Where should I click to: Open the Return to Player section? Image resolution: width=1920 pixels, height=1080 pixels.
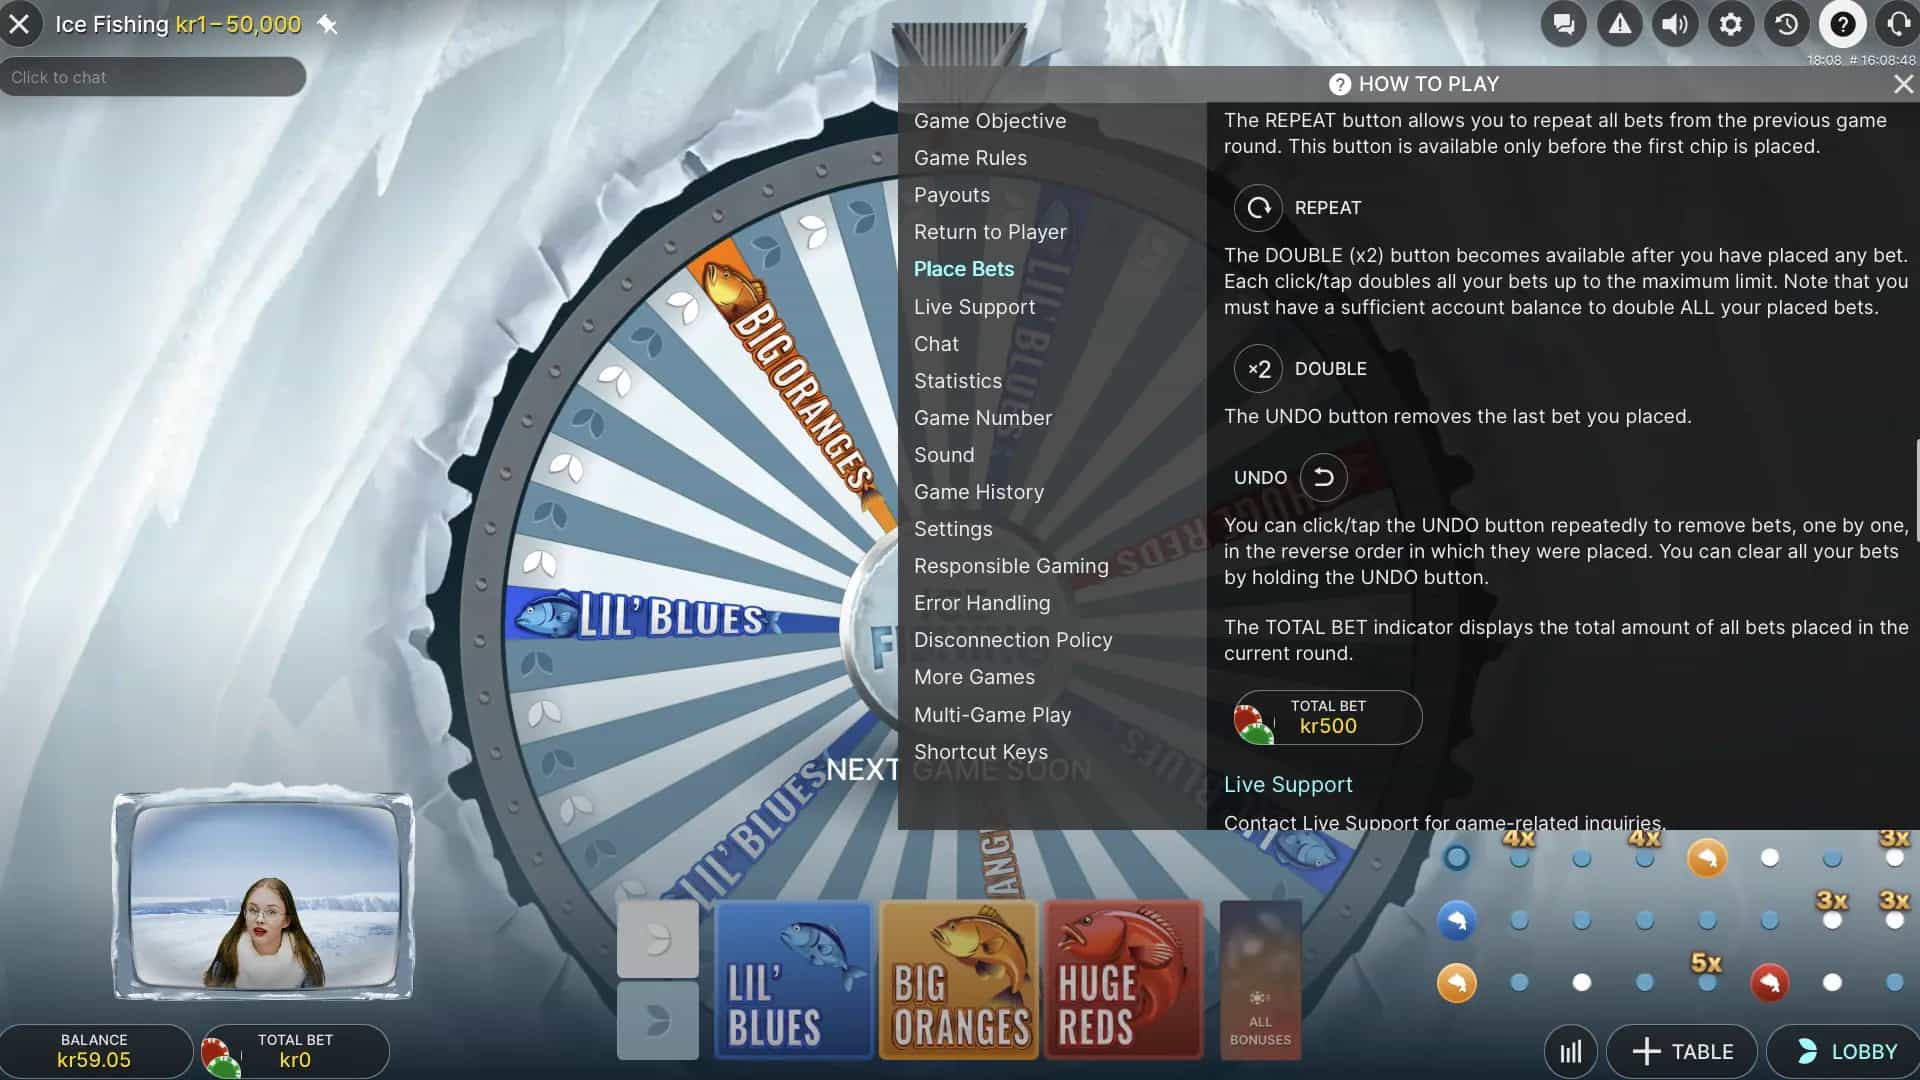(989, 231)
